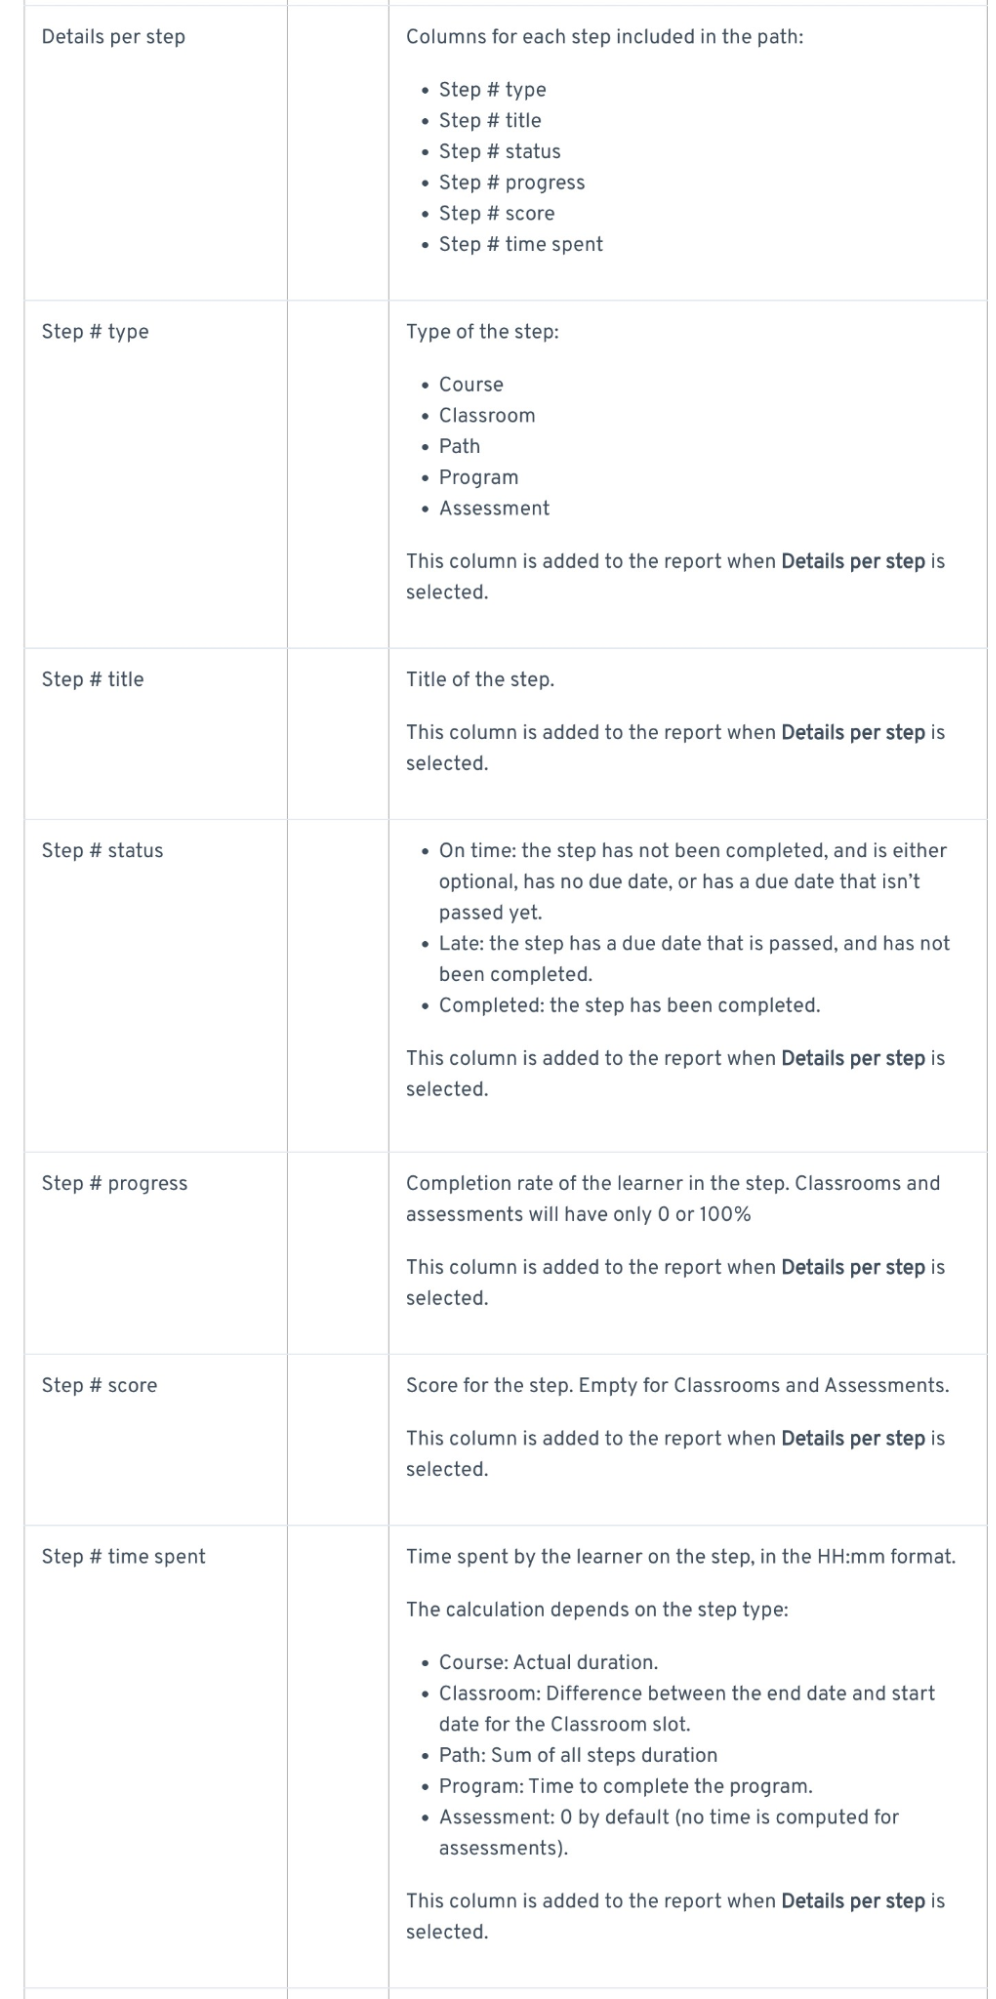Click the 'Step # progress' row label
This screenshot has width=996, height=1999.
114,1184
